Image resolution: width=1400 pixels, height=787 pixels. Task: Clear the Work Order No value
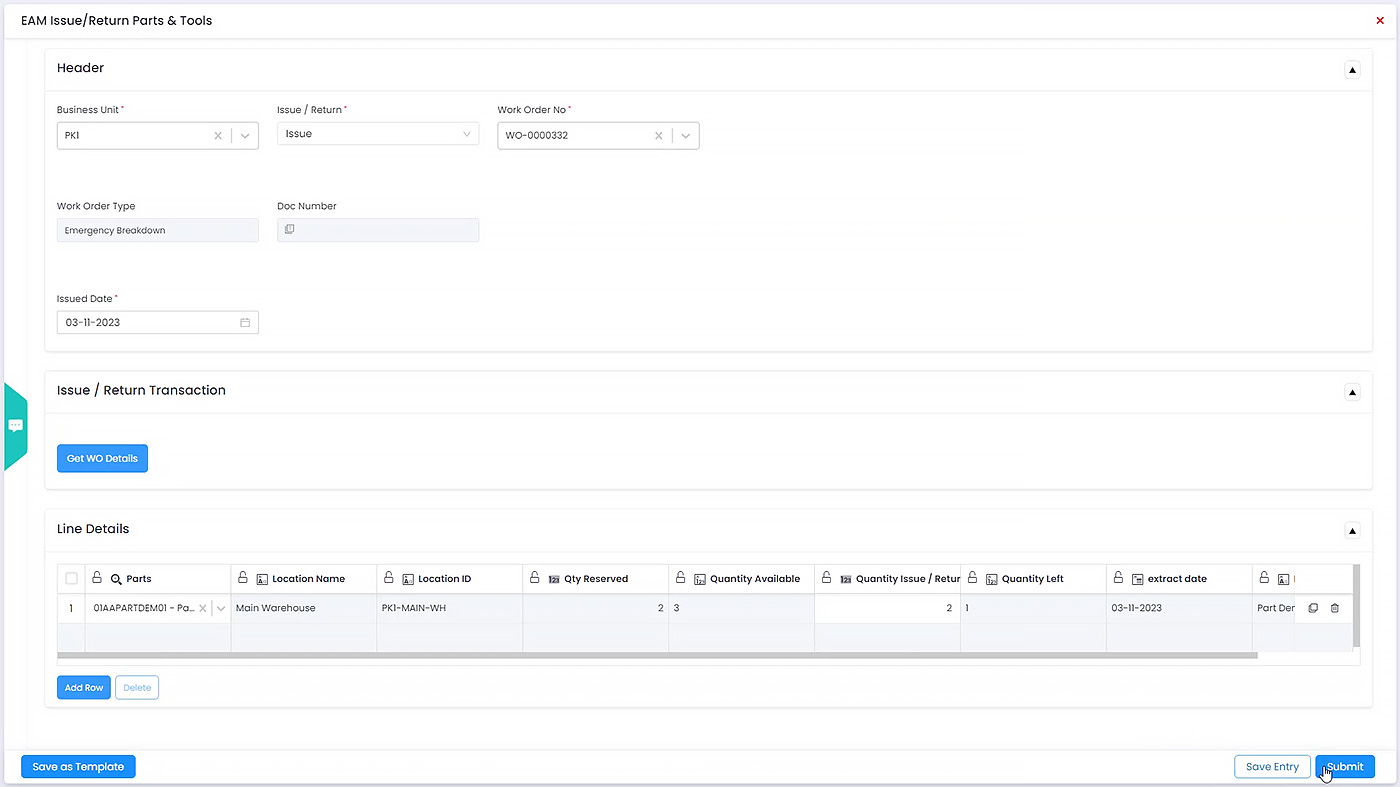[x=658, y=135]
